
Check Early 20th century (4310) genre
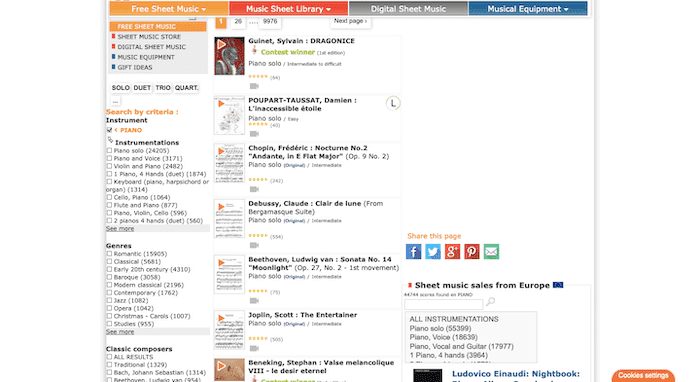109,270
